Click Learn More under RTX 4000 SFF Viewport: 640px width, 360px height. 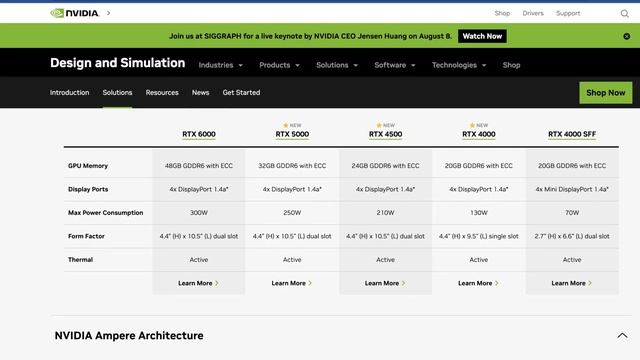click(571, 283)
